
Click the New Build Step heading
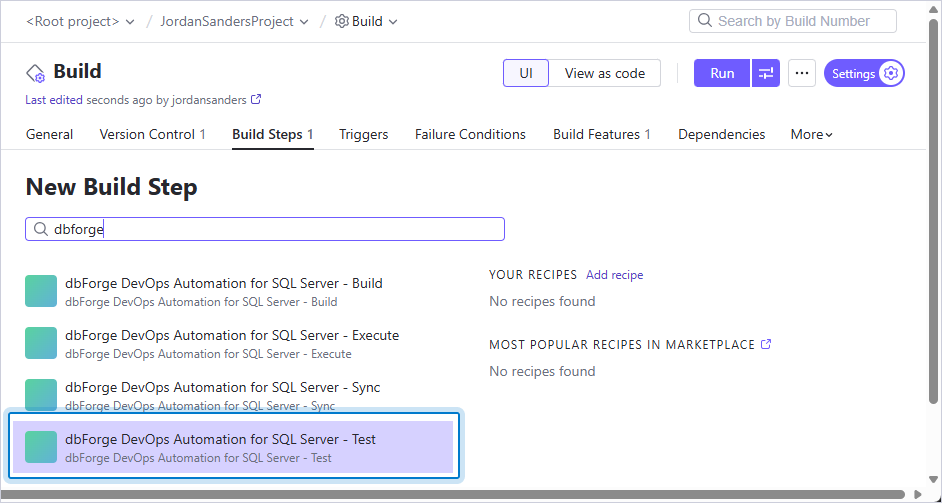111,187
